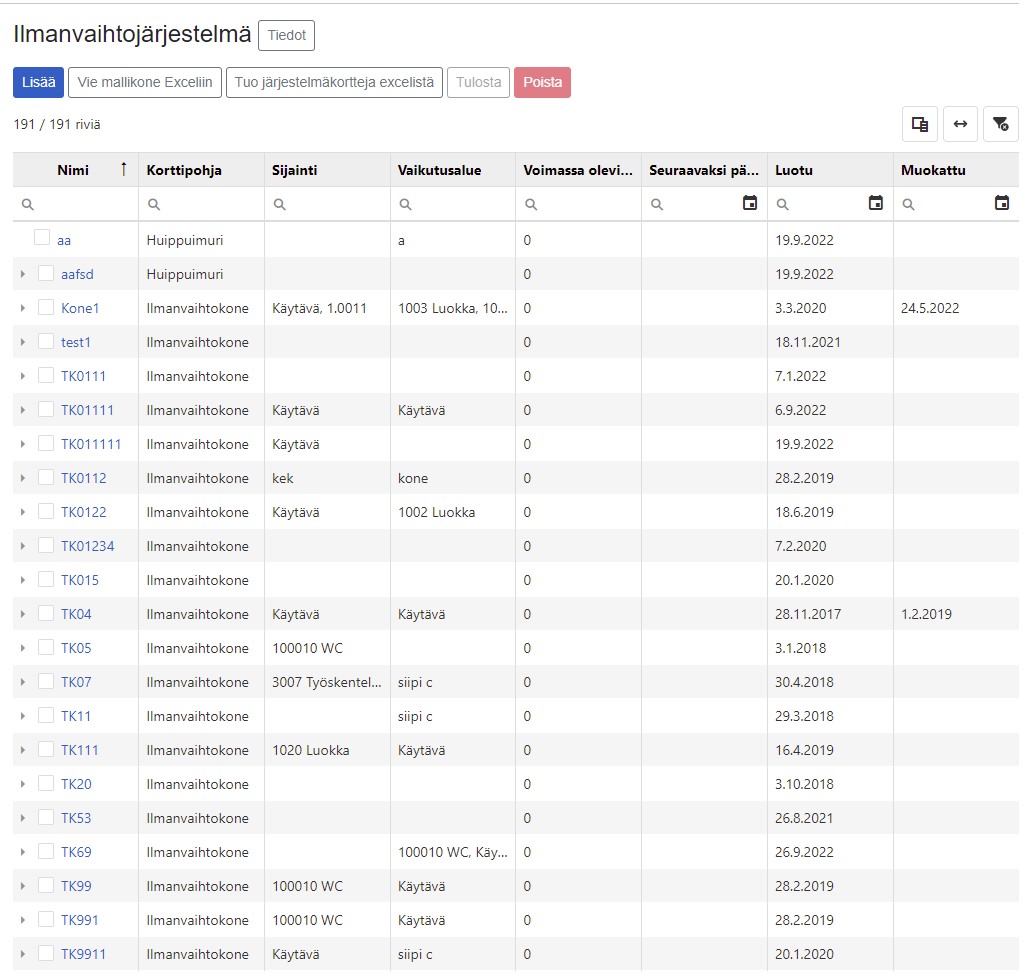
Task: Expand the TK991 row
Action: click(x=23, y=920)
